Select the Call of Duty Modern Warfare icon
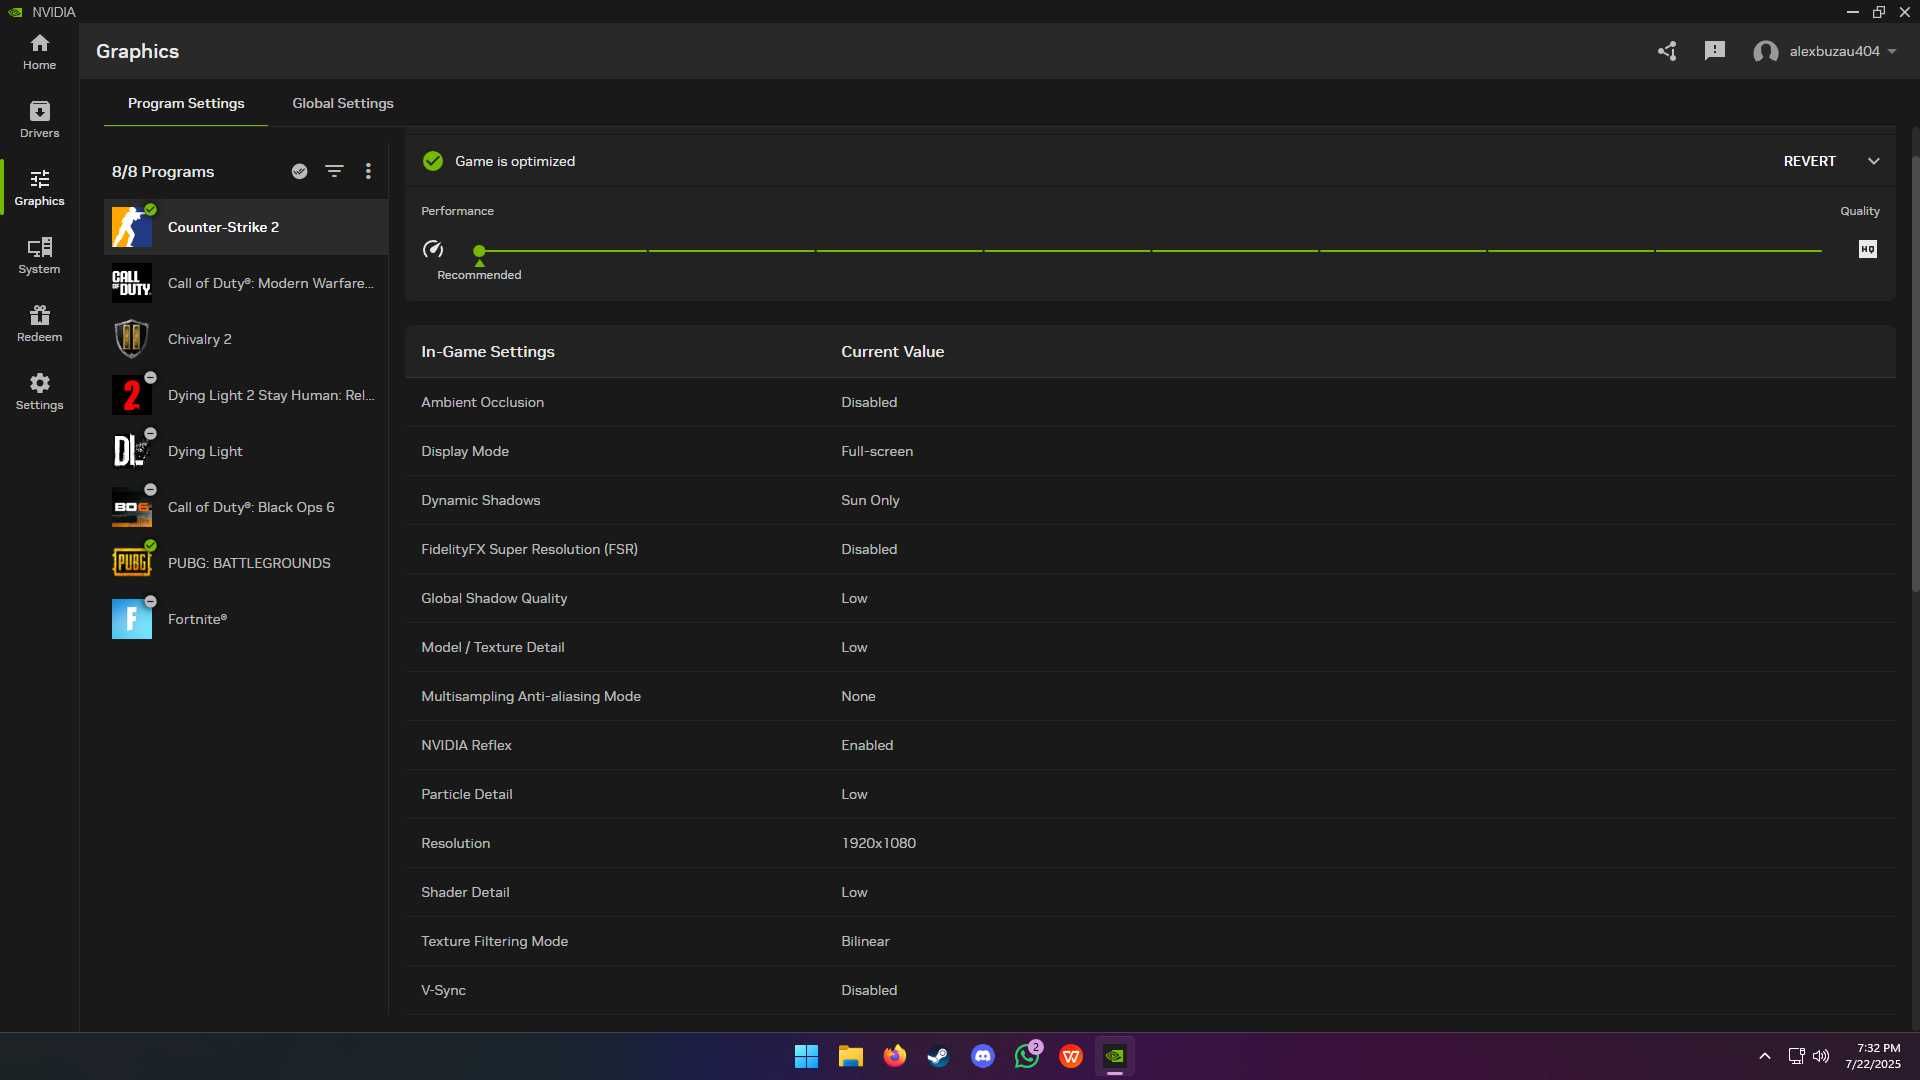The image size is (1920, 1080). 132,283
